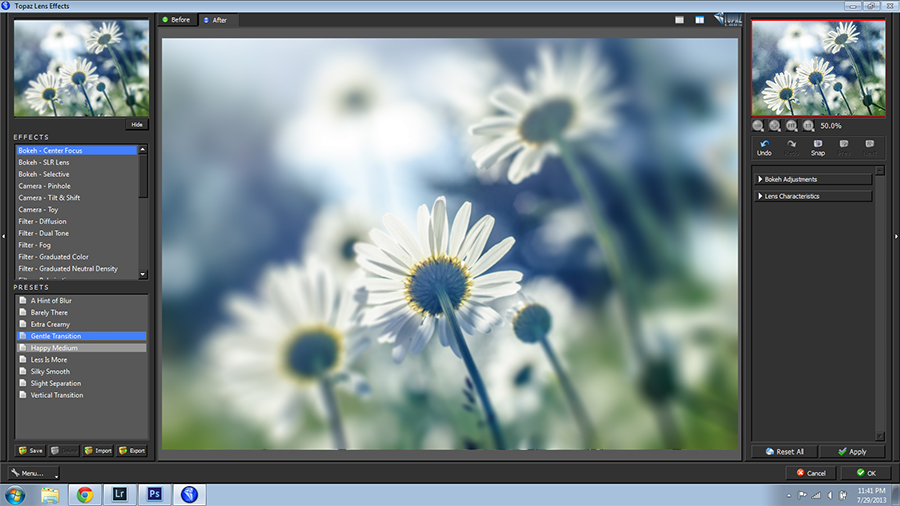Click the 1:1 actual size zoom icon
This screenshot has height=506, width=900.
[x=808, y=126]
